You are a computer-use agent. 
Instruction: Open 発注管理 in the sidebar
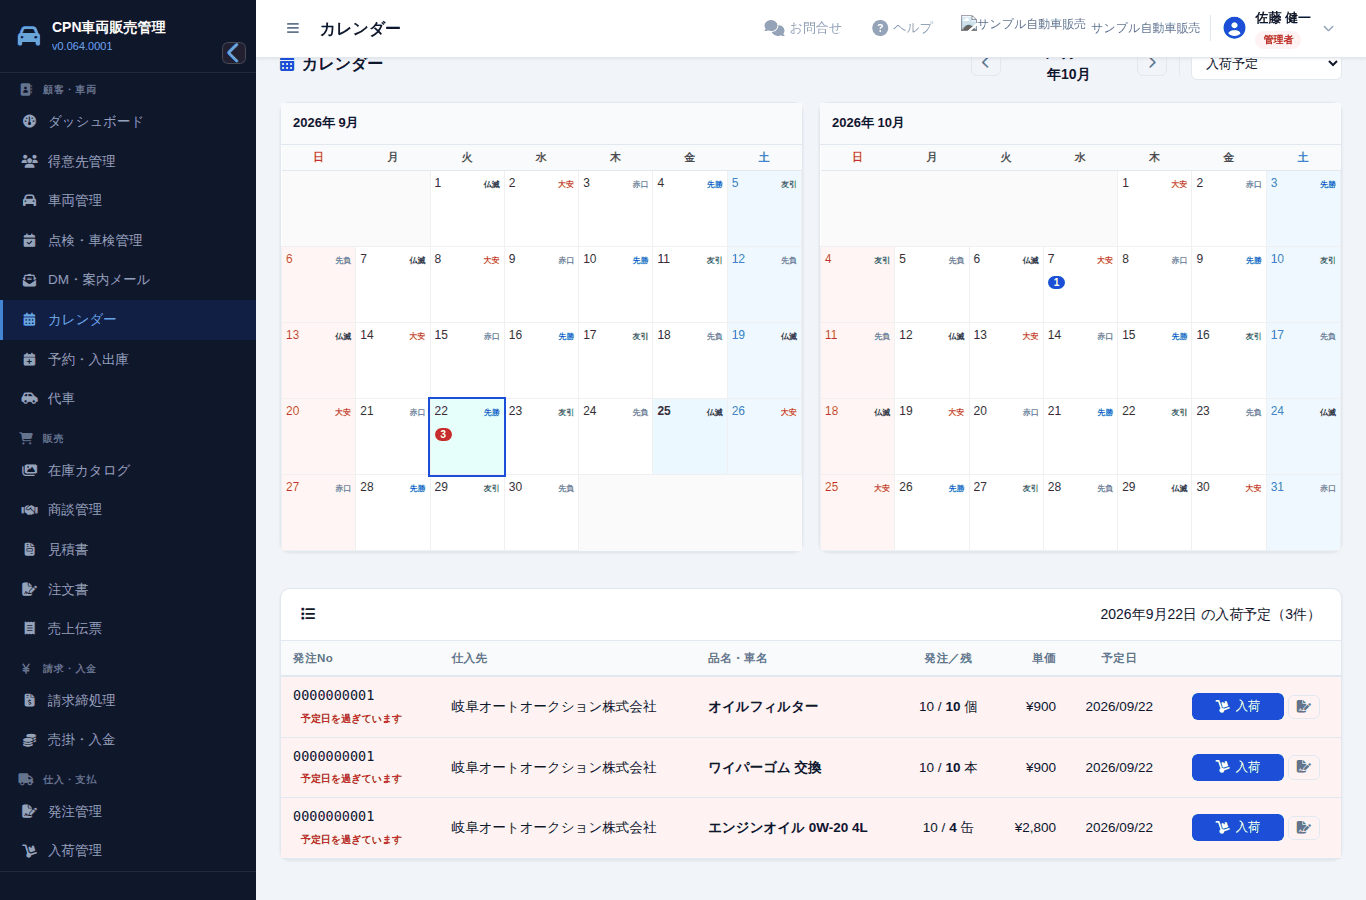tap(128, 812)
